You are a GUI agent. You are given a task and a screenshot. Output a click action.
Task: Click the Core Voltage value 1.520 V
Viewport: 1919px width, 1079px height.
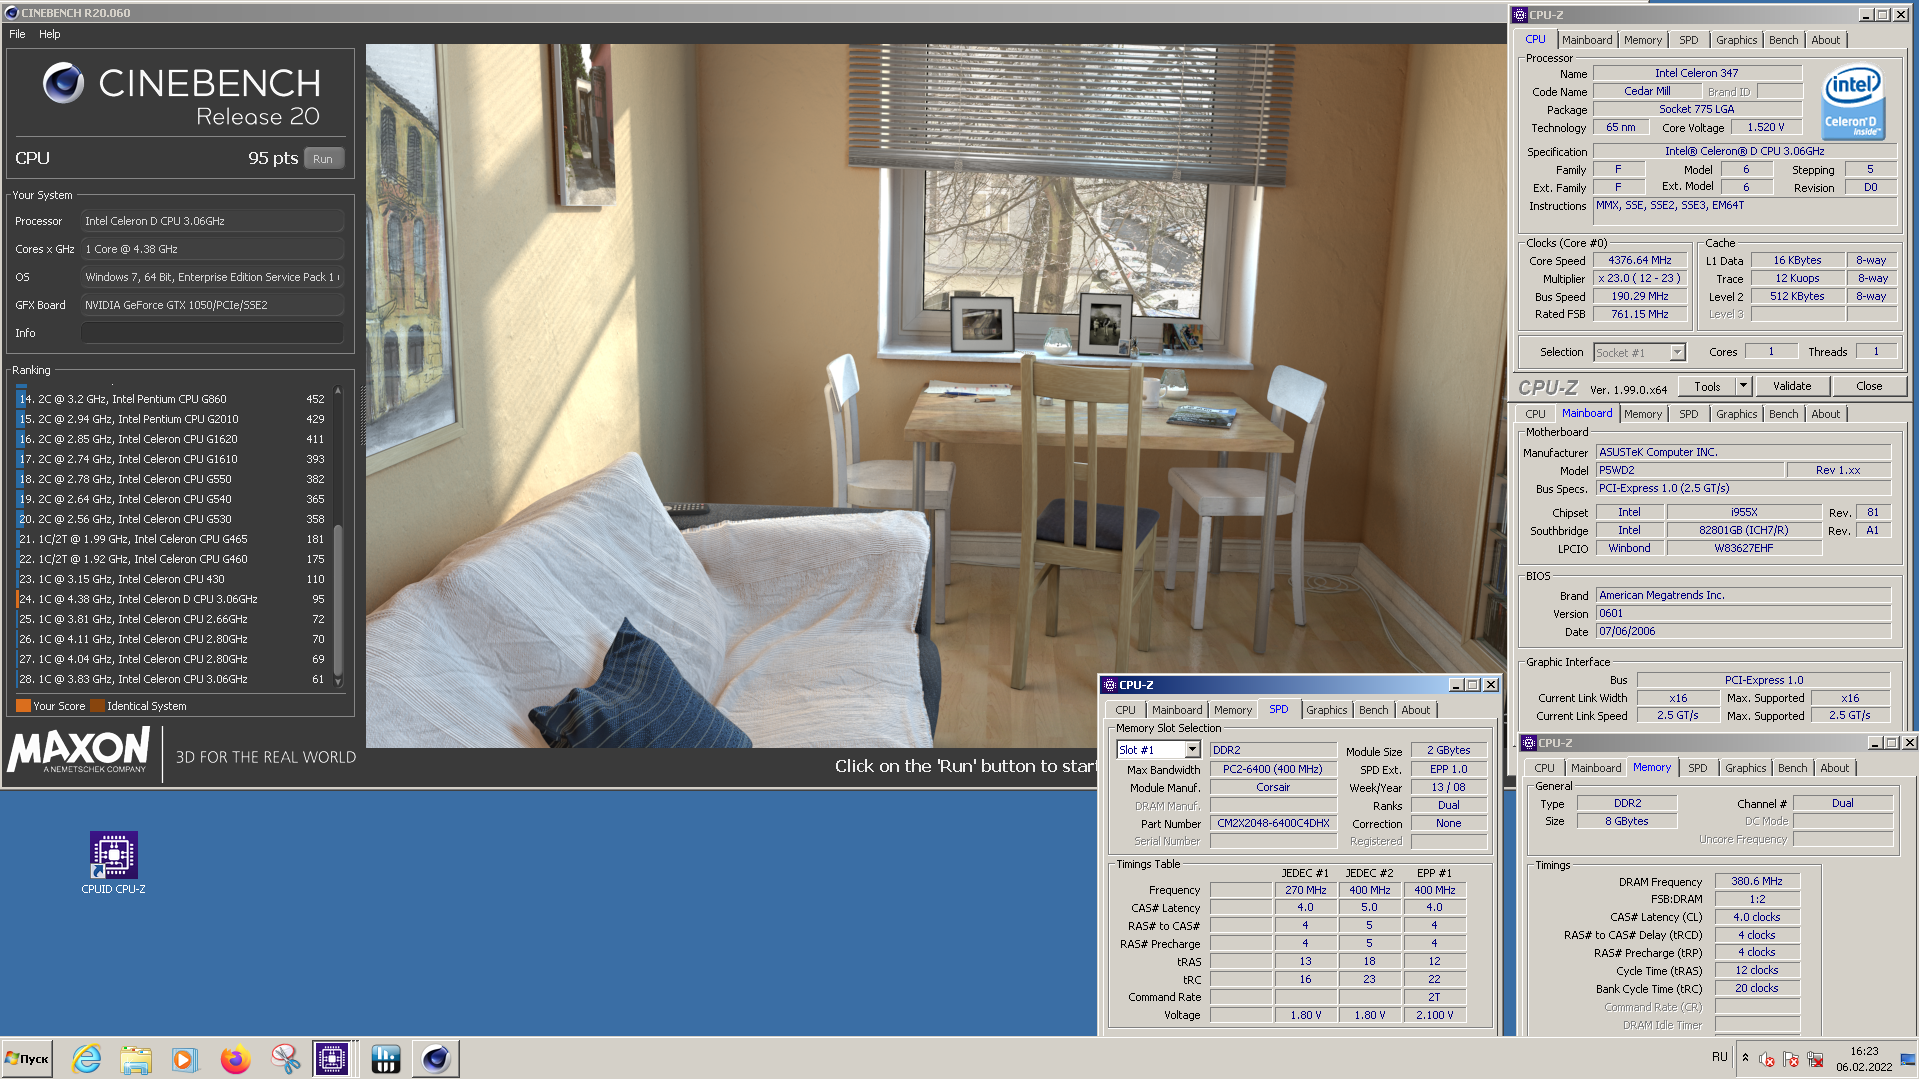(x=1766, y=128)
